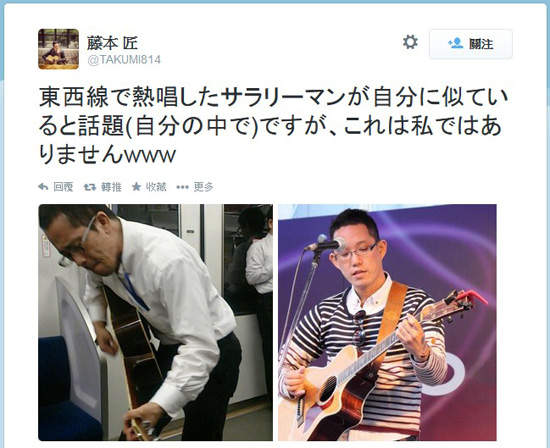Click the 轉推 retweet label

click(x=111, y=187)
